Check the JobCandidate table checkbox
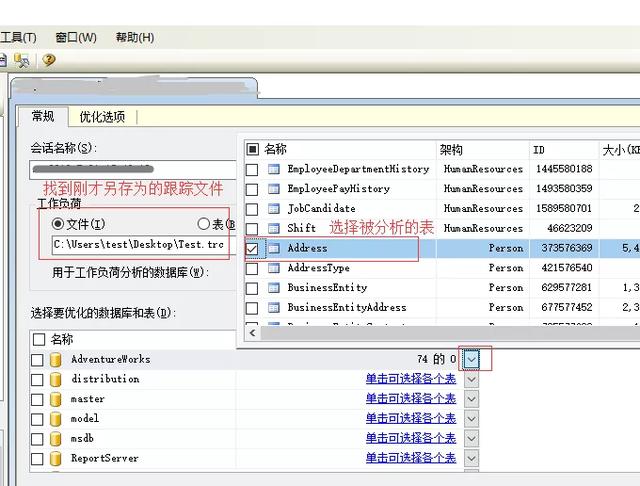 [x=252, y=209]
